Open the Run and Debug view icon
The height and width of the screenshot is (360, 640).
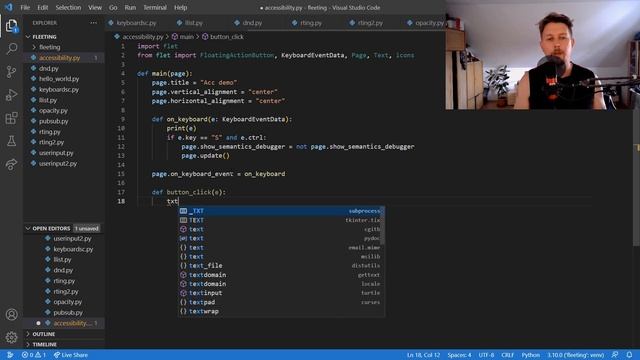coord(11,95)
